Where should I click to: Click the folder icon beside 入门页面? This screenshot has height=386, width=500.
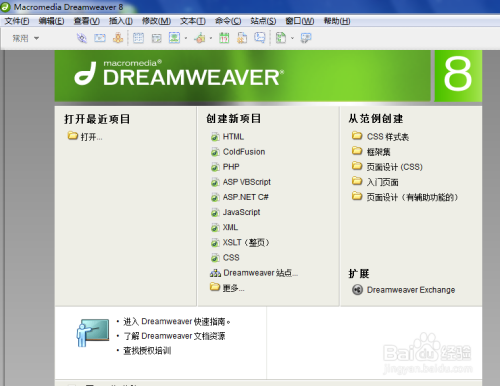(357, 181)
